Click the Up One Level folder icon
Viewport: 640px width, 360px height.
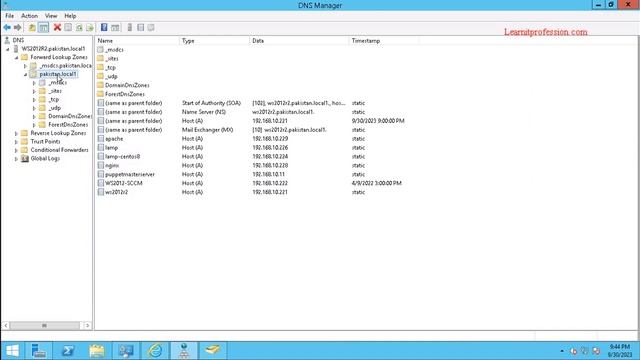32,27
